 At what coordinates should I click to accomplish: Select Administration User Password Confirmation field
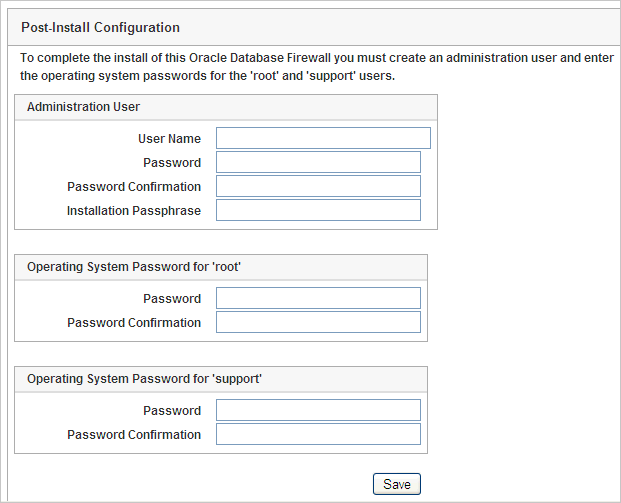click(x=318, y=186)
